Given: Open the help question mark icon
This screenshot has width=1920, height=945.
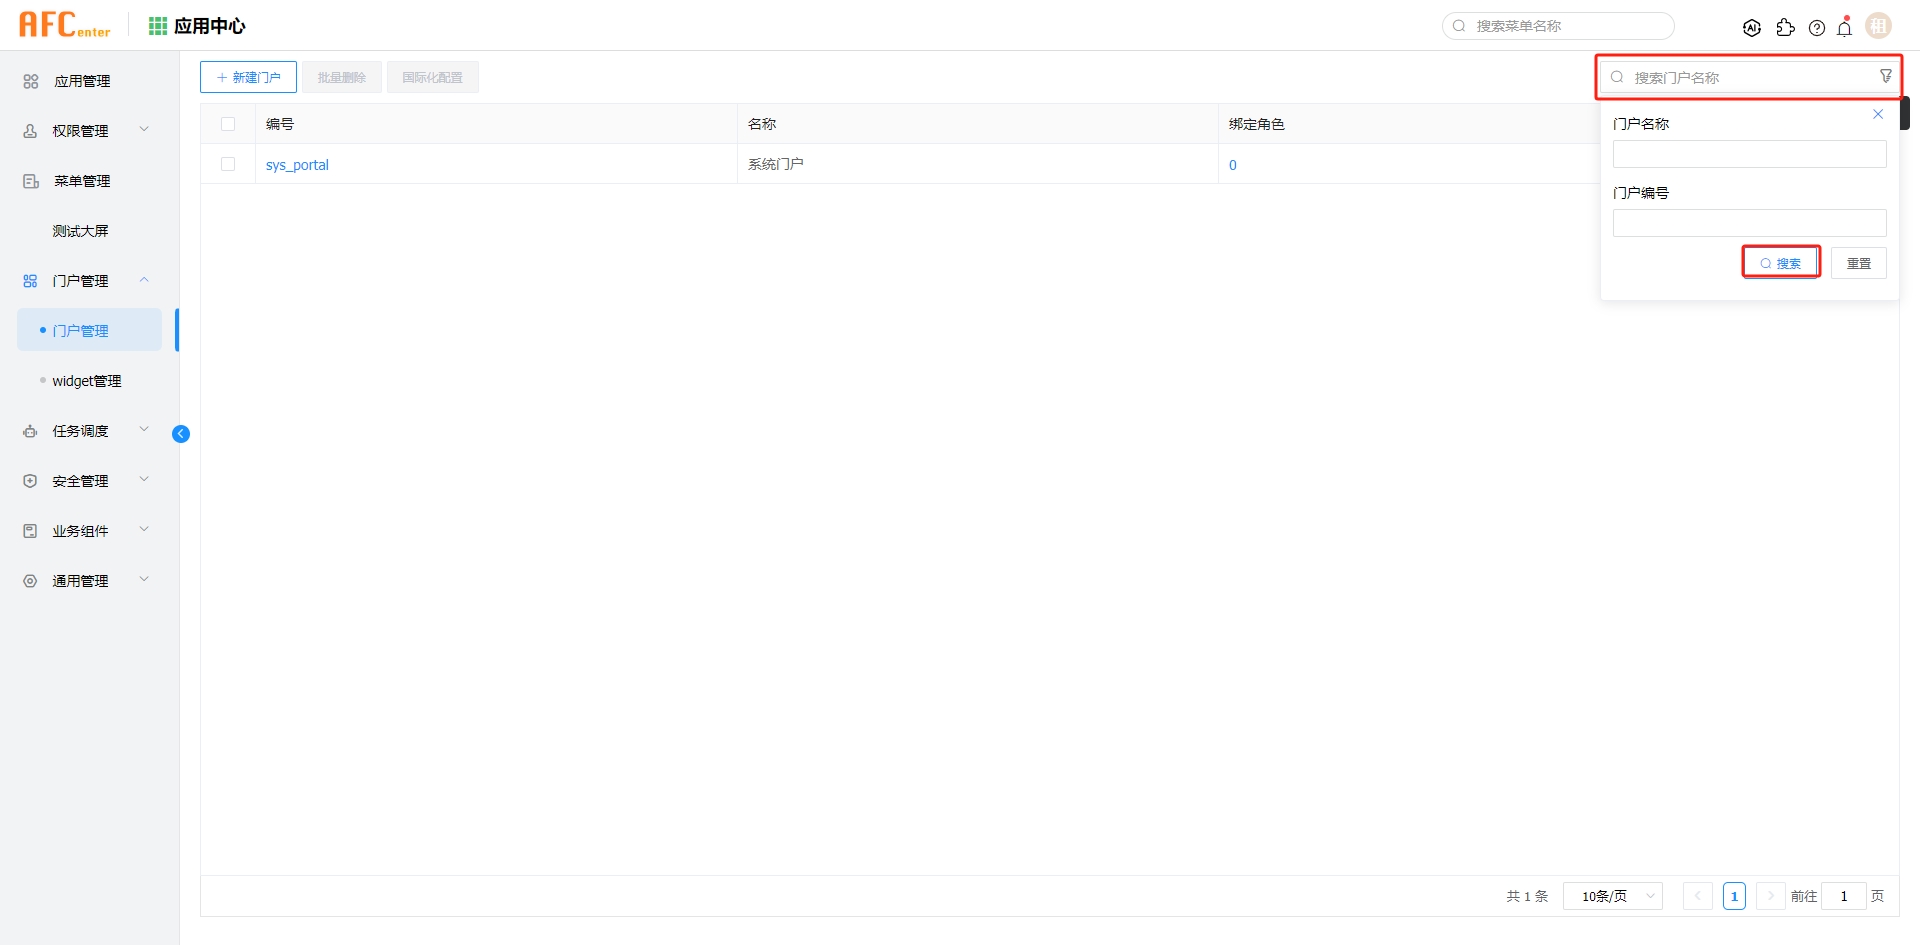Looking at the screenshot, I should click(x=1817, y=28).
